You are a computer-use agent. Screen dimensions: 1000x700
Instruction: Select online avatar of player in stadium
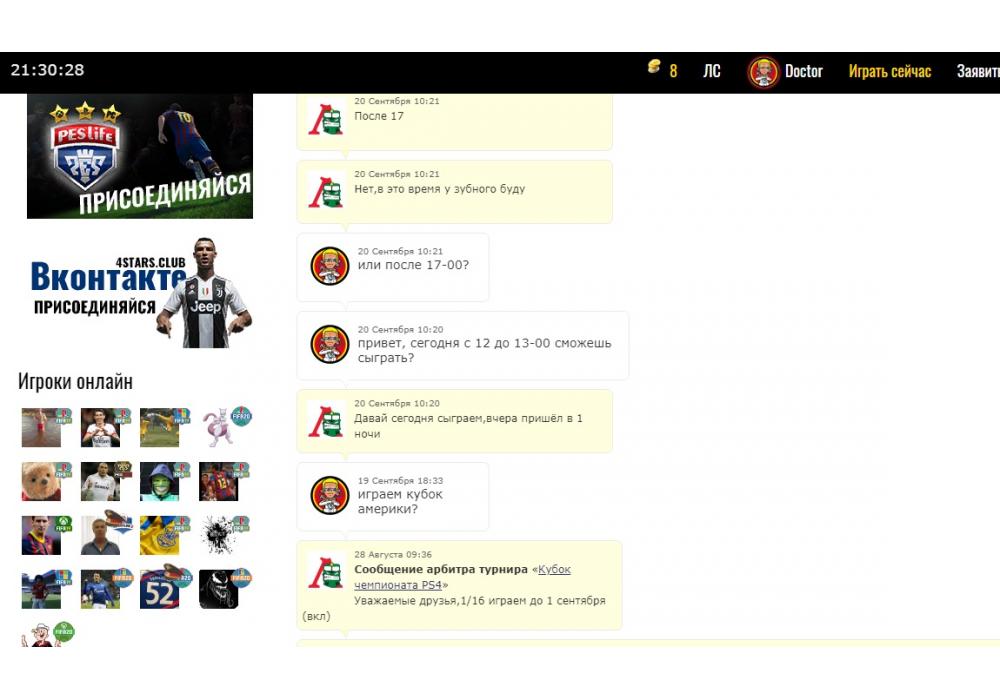[x=41, y=589]
